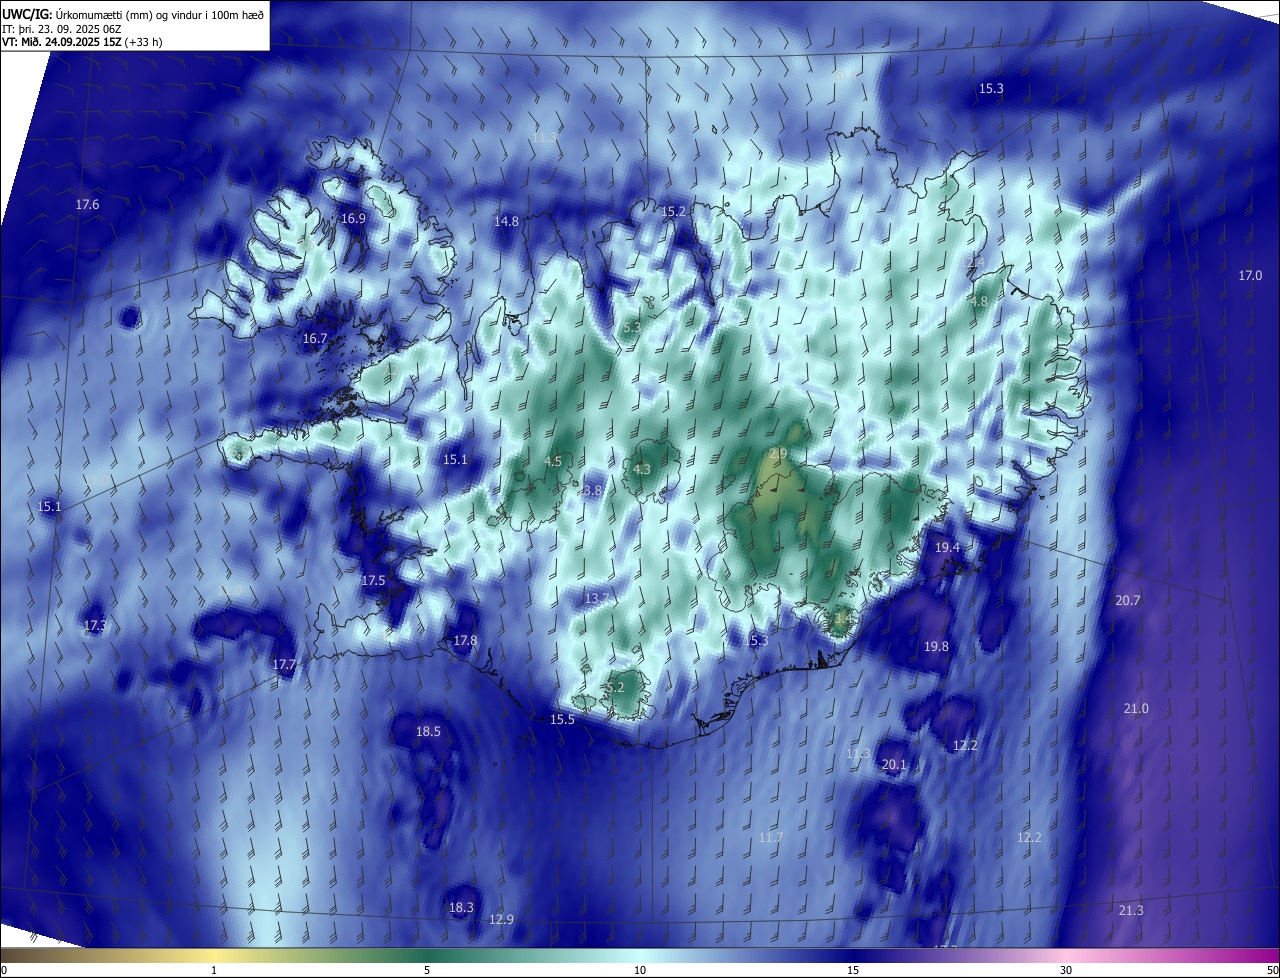Click the 5.3 value label

pos(632,327)
